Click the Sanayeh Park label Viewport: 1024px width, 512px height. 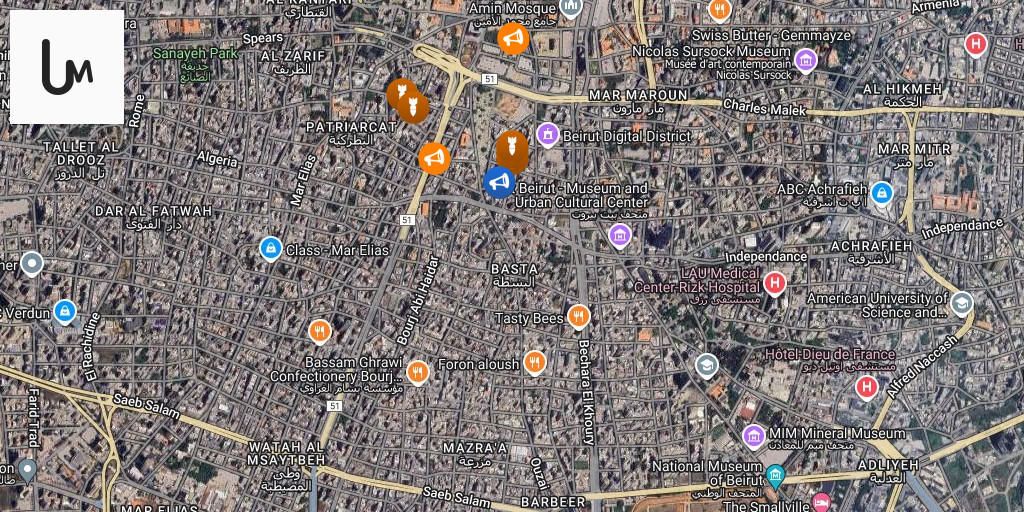tap(195, 53)
